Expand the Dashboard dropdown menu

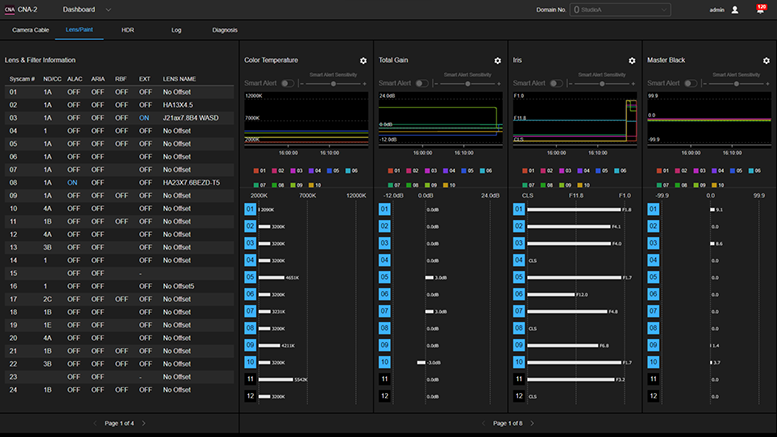[87, 9]
